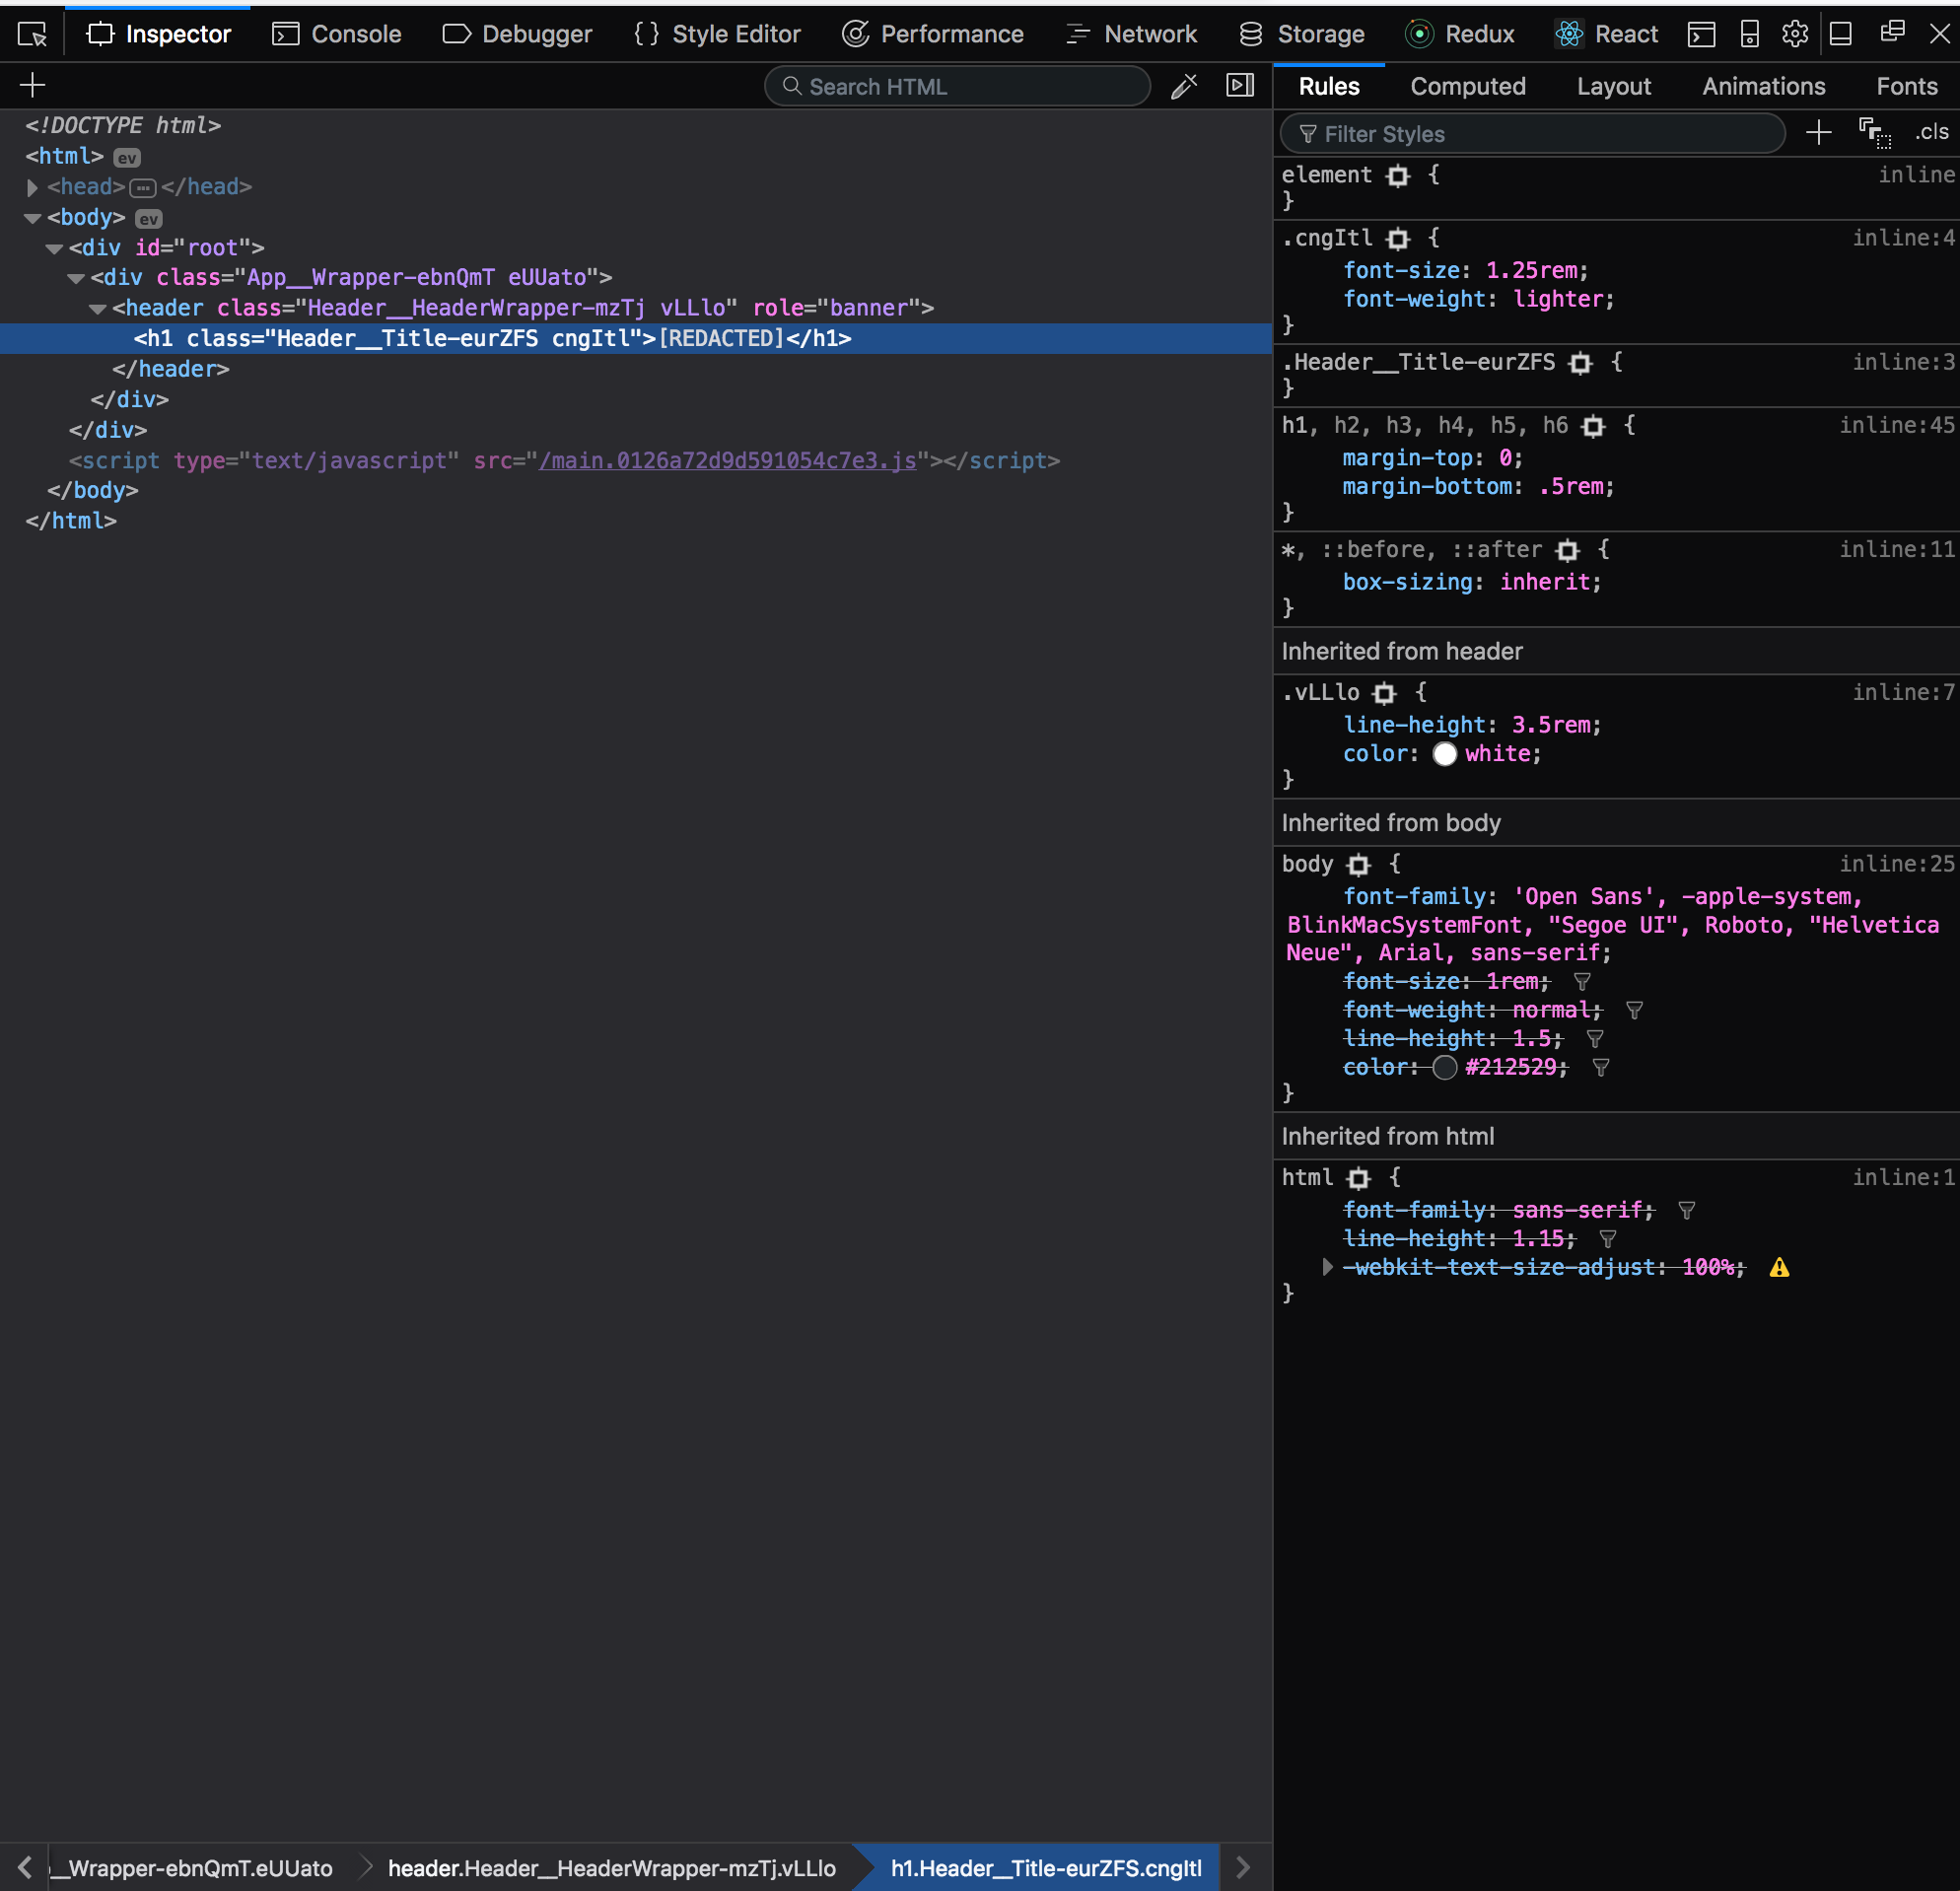Open inline:45 stylesheet link
Image resolution: width=1960 pixels, height=1891 pixels.
pyautogui.click(x=1896, y=425)
